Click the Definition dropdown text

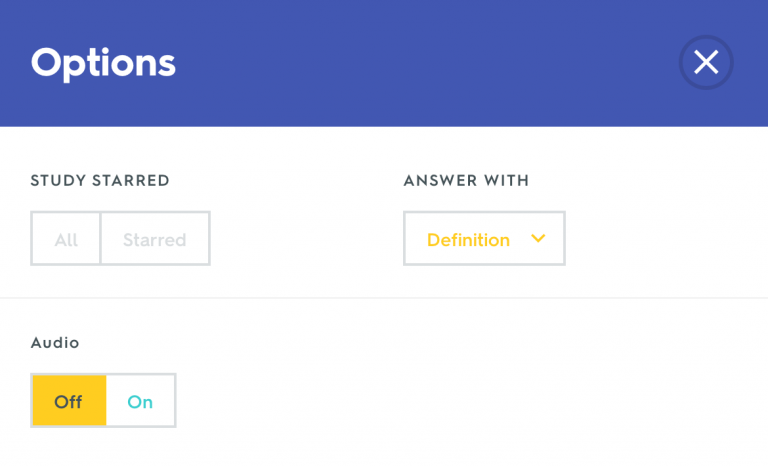pyautogui.click(x=468, y=240)
